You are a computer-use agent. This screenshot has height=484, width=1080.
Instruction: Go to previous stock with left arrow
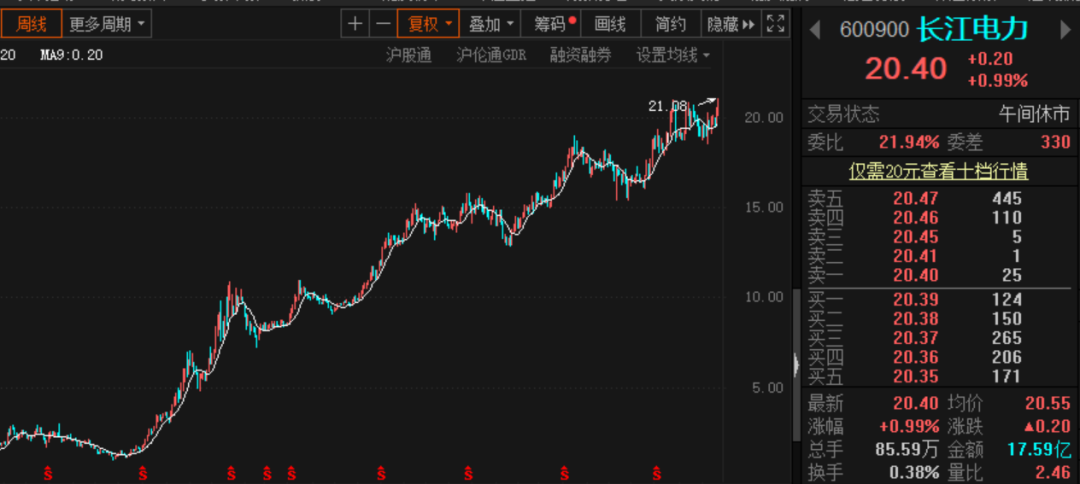814,29
